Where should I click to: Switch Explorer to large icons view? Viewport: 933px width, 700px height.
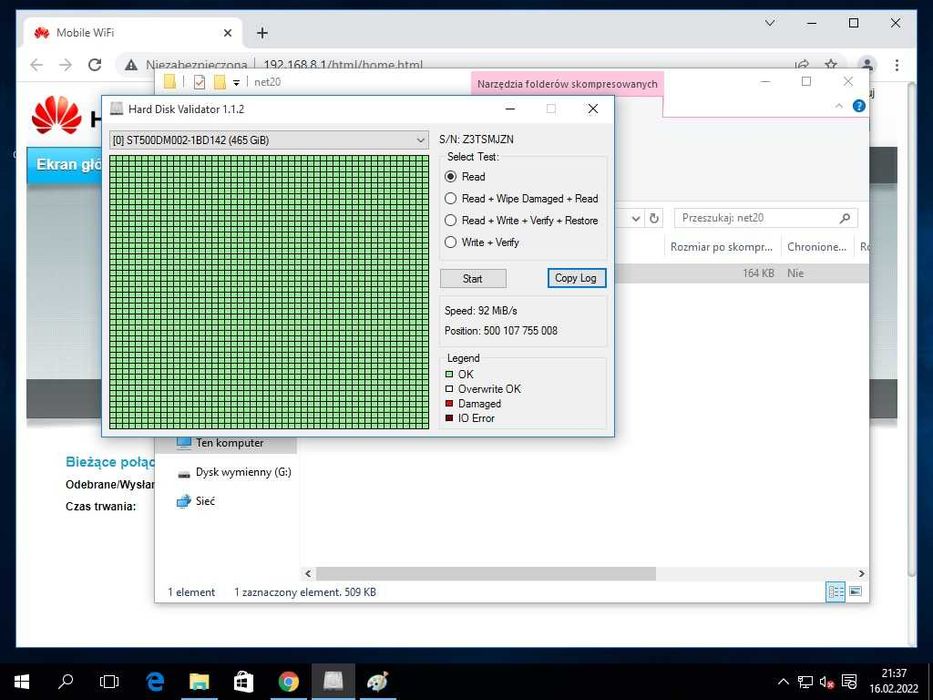click(x=855, y=592)
